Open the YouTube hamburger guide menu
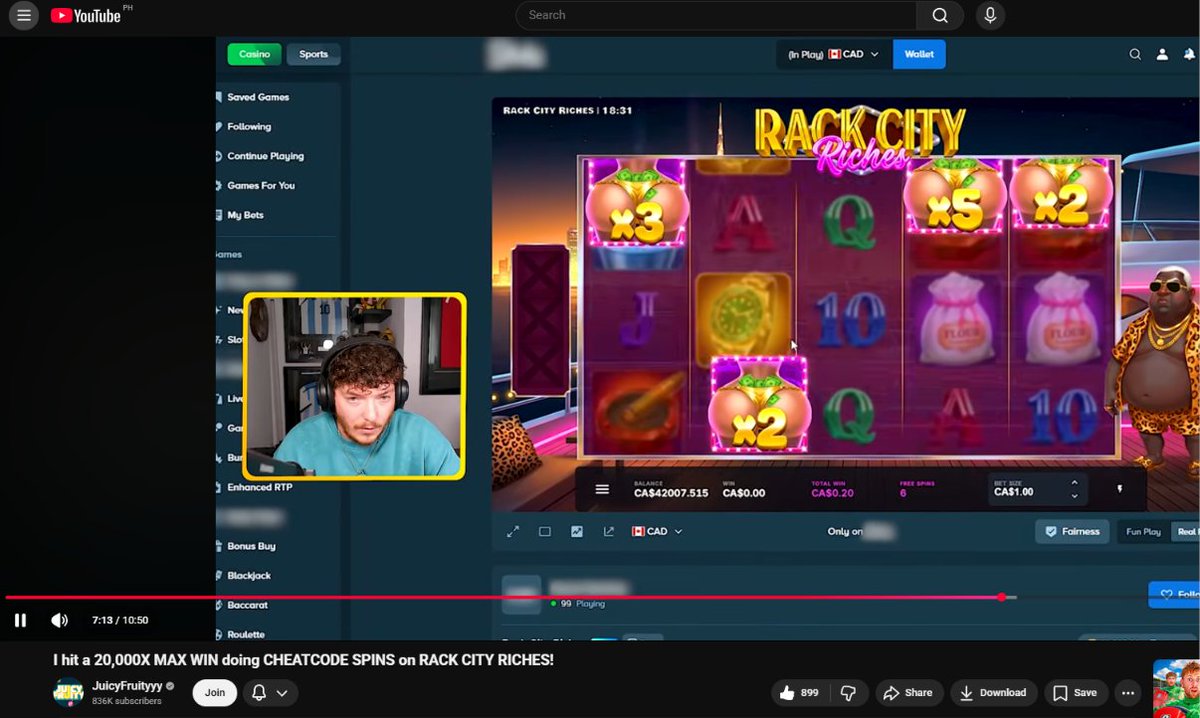 (24, 15)
